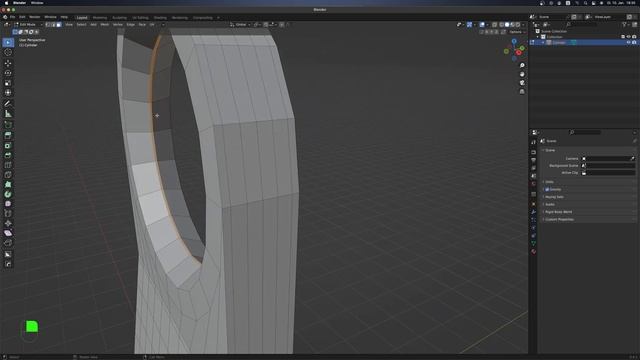Toggle X-ray display
This screenshot has width=640, height=360.
[494, 24]
